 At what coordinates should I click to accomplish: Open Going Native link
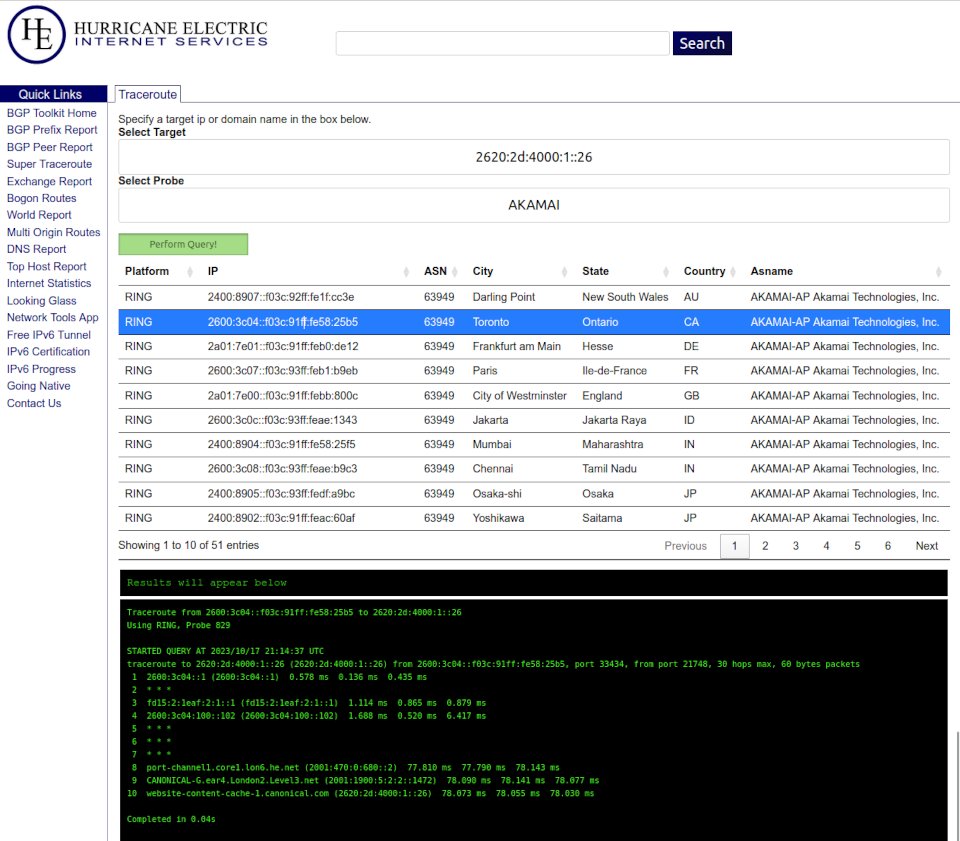(x=39, y=386)
